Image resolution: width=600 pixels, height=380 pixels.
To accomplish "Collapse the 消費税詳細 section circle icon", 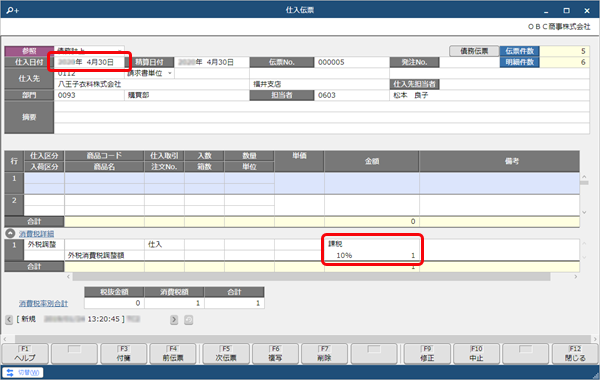I will (x=10, y=233).
